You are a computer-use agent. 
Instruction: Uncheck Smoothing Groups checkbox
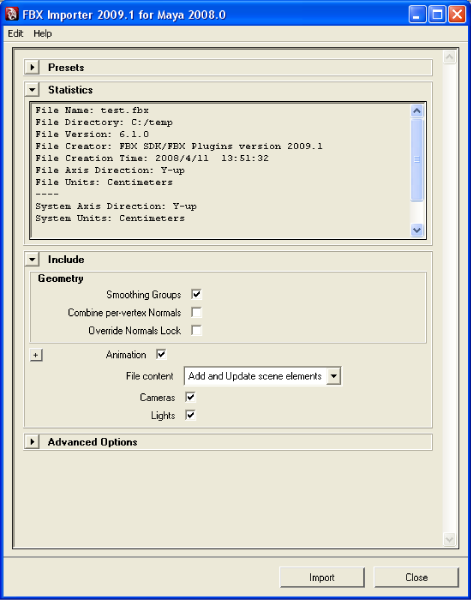196,294
